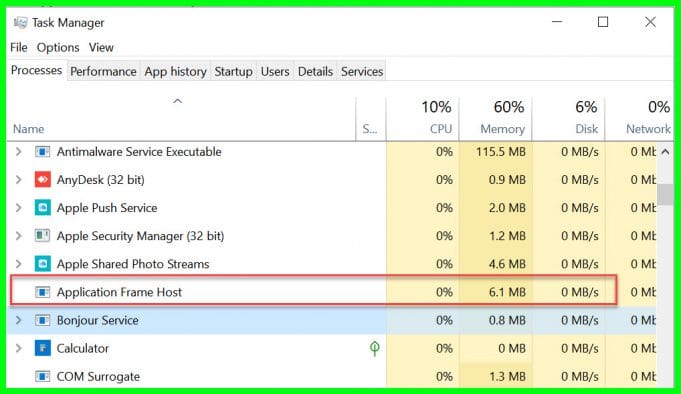Image resolution: width=681 pixels, height=394 pixels.
Task: Switch to the Performance tab
Action: (x=103, y=71)
